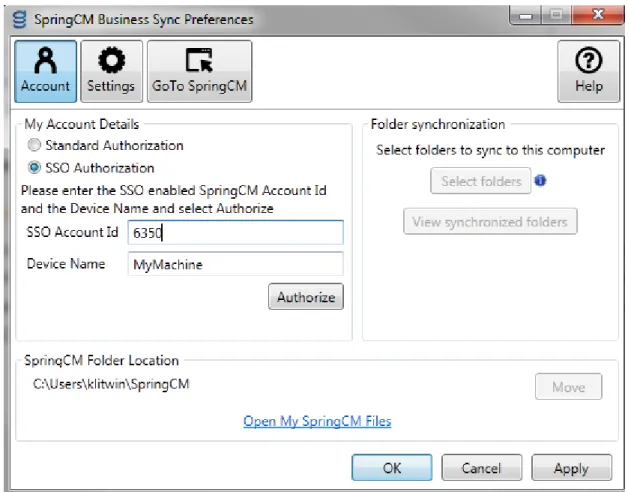Open the Help button
628x492 pixels.
click(x=588, y=71)
